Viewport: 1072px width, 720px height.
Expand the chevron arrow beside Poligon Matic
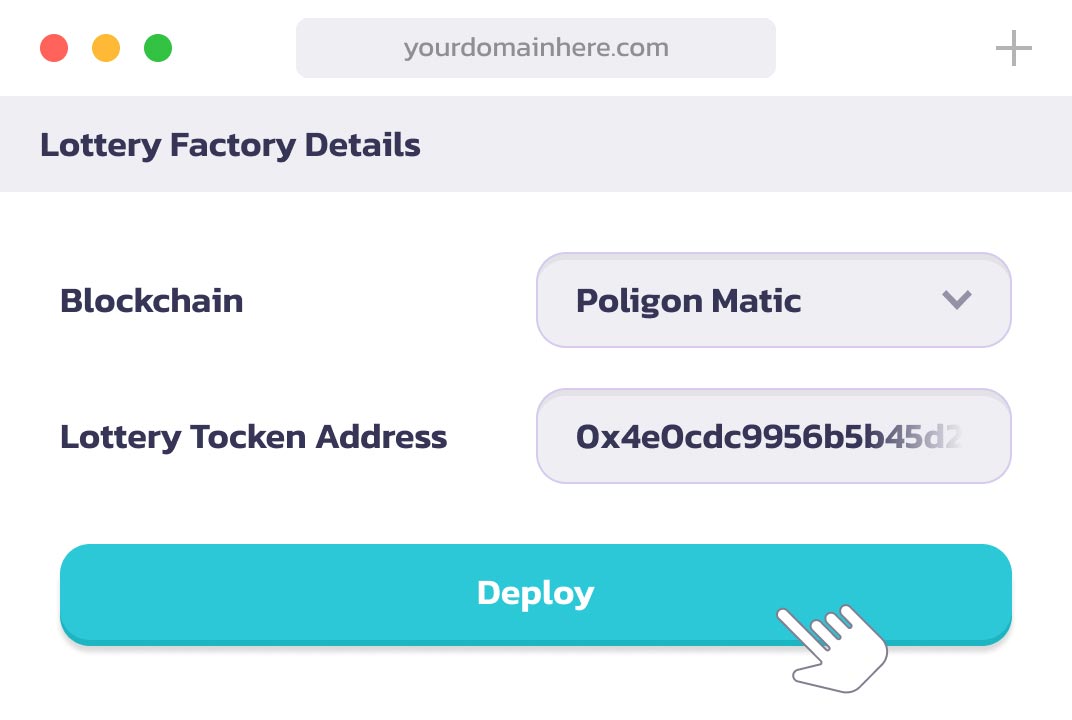[957, 300]
